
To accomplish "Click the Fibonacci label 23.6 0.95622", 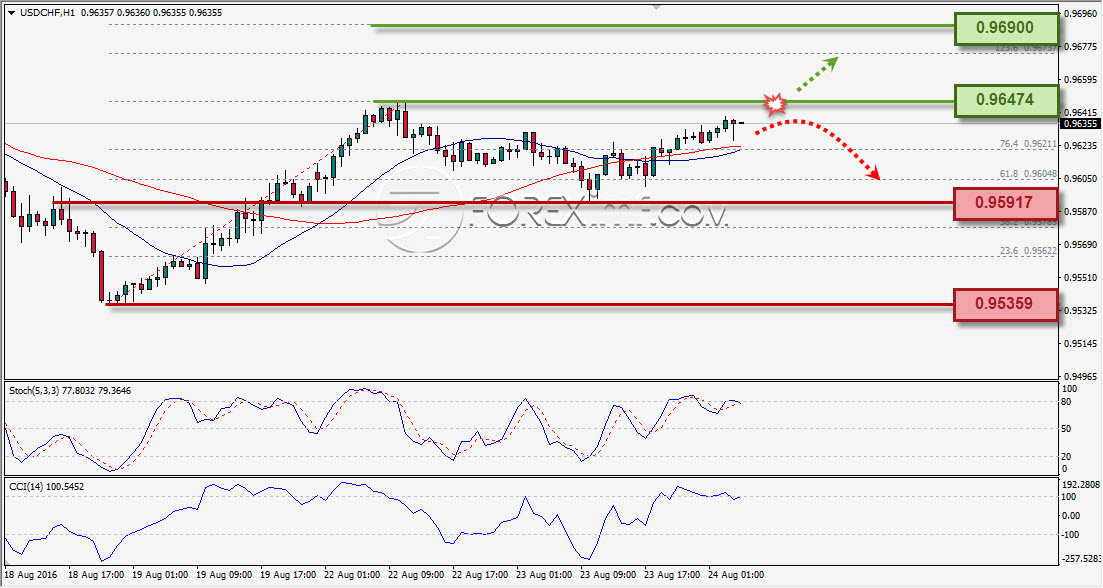I will (1028, 251).
